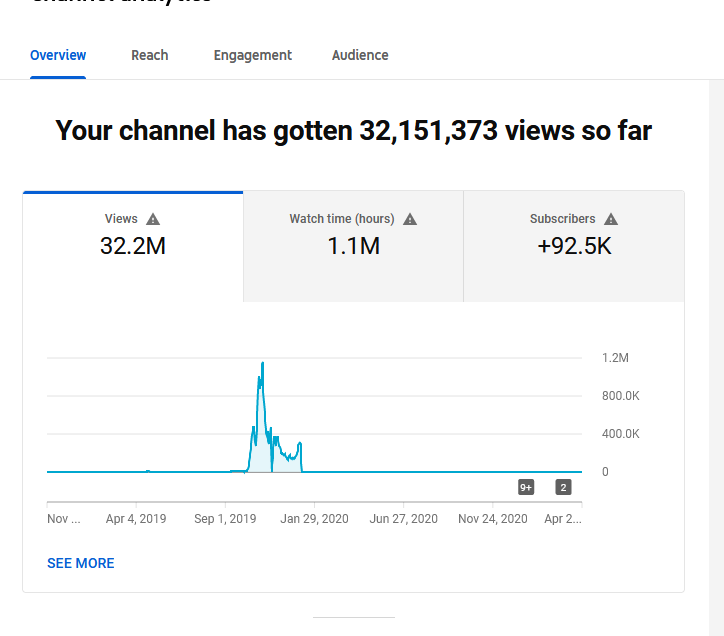Viewport: 724px width, 636px height.
Task: Click SEE MORE link
Action: point(81,563)
